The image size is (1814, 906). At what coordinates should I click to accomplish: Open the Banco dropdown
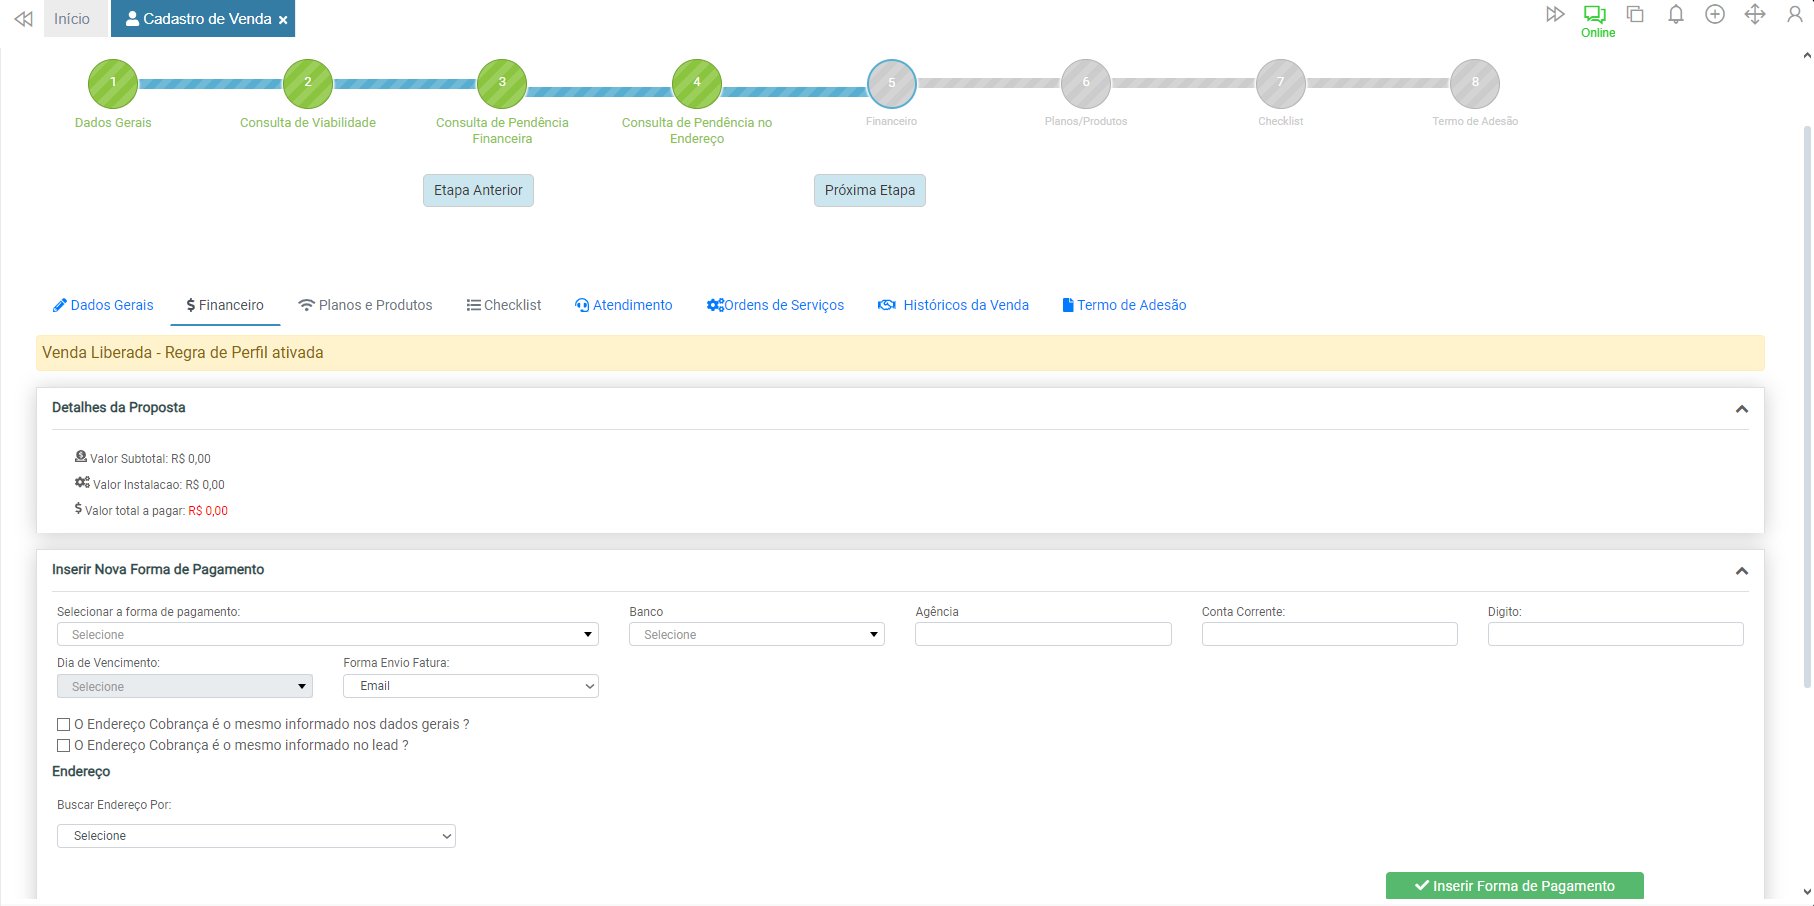[x=756, y=635]
